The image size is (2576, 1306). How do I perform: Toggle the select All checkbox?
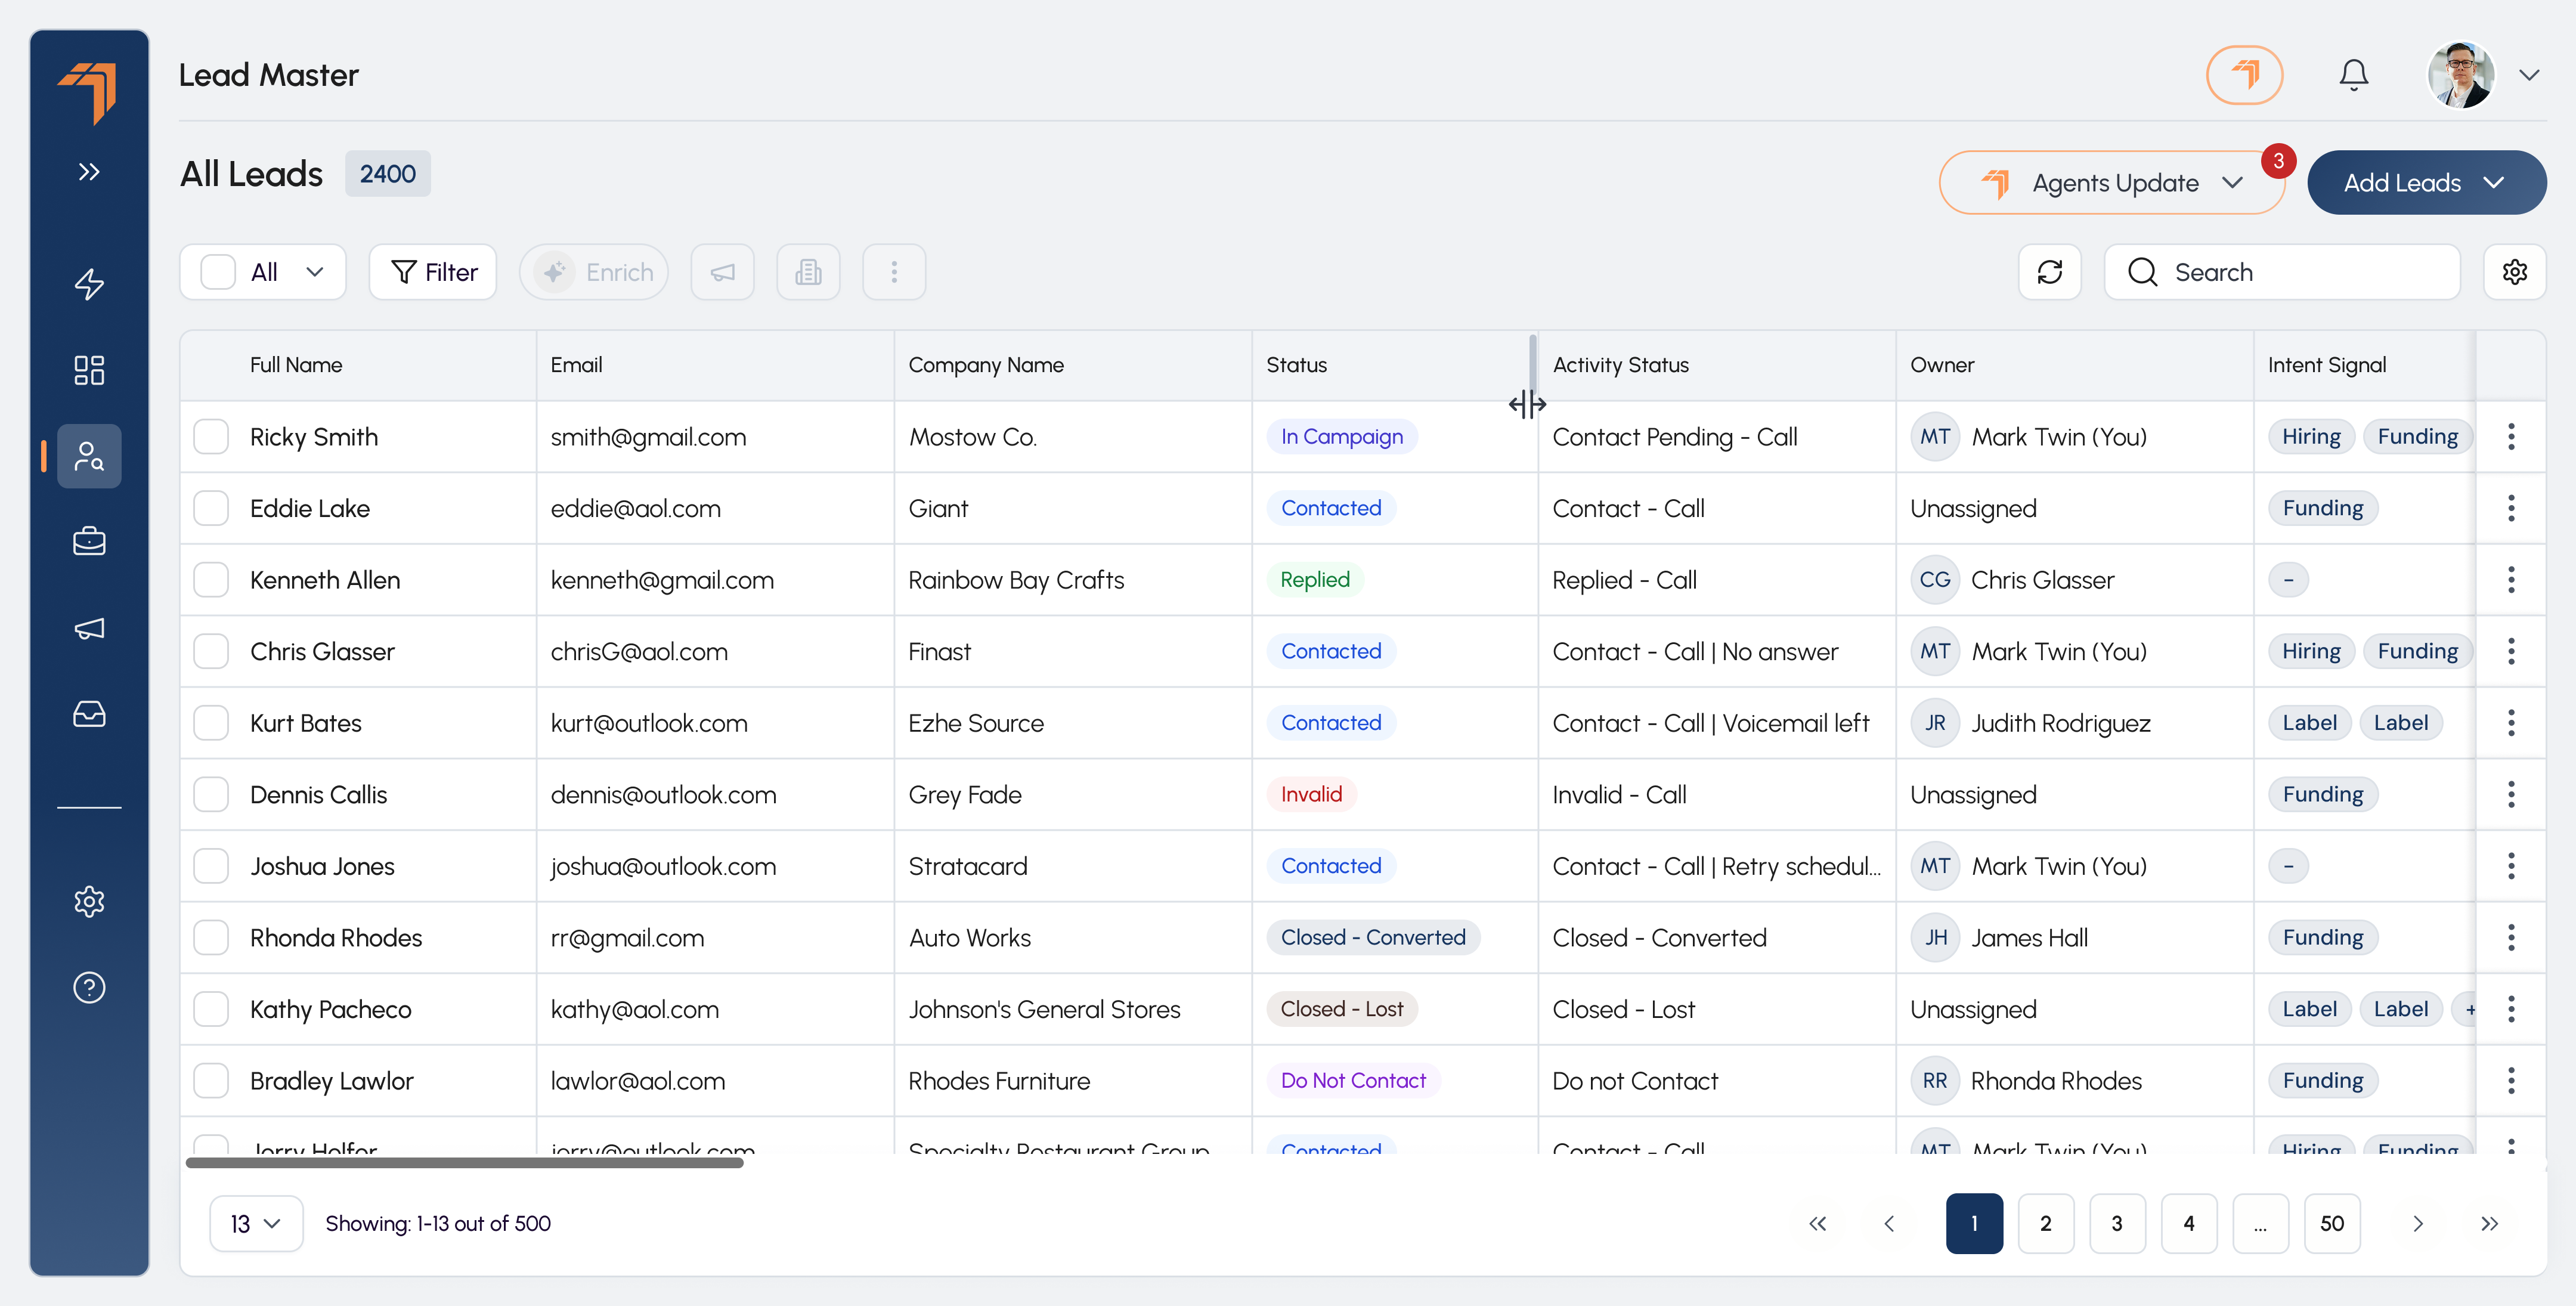[x=218, y=272]
